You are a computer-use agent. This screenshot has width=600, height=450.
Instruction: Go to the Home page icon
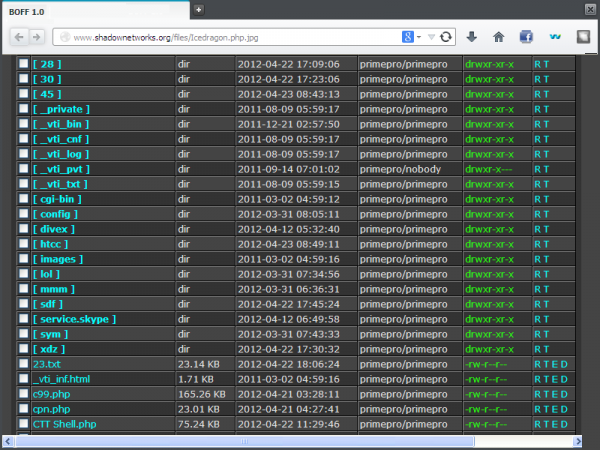(498, 37)
